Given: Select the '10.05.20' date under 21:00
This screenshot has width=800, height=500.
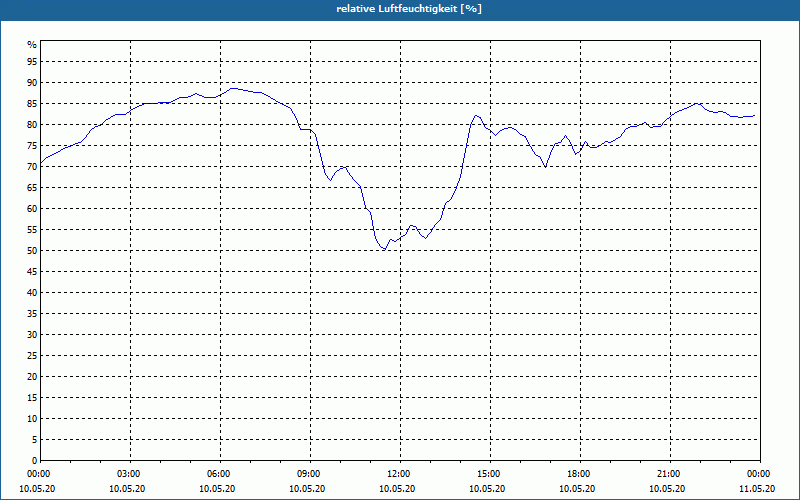Looking at the screenshot, I should (x=667, y=489).
